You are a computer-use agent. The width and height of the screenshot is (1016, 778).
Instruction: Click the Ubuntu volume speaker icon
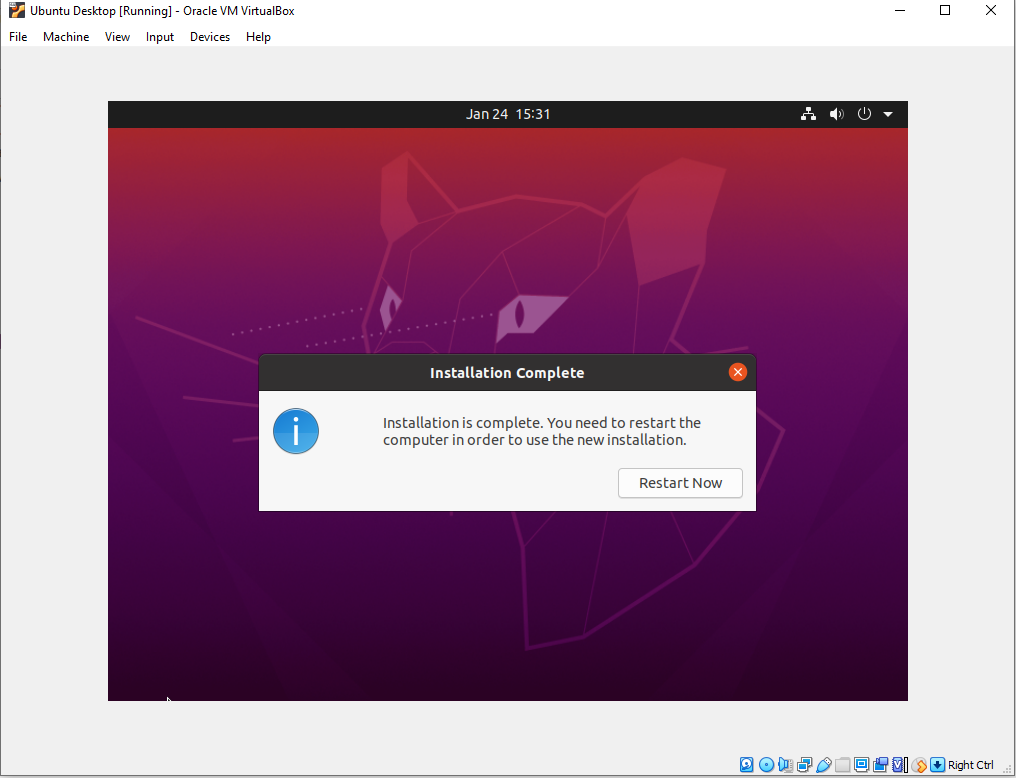click(x=837, y=114)
